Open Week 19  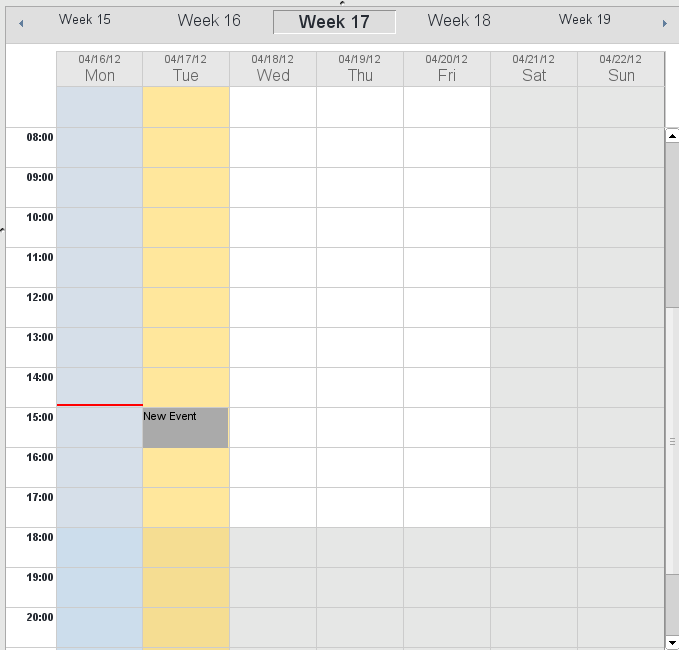click(x=585, y=19)
